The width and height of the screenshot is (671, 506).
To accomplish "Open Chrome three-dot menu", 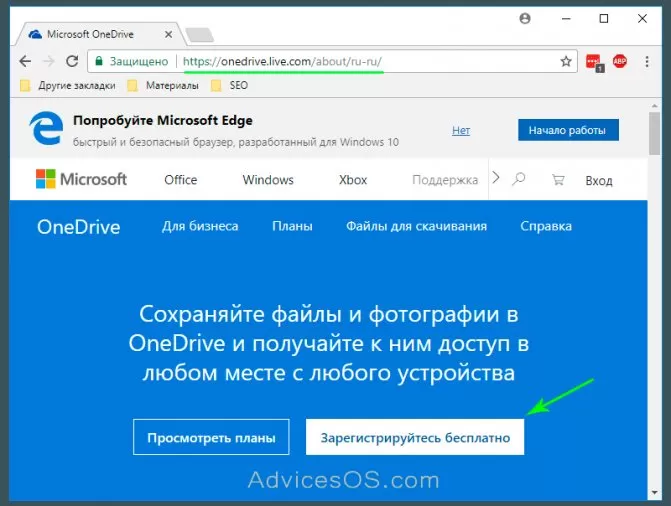I will click(x=647, y=61).
